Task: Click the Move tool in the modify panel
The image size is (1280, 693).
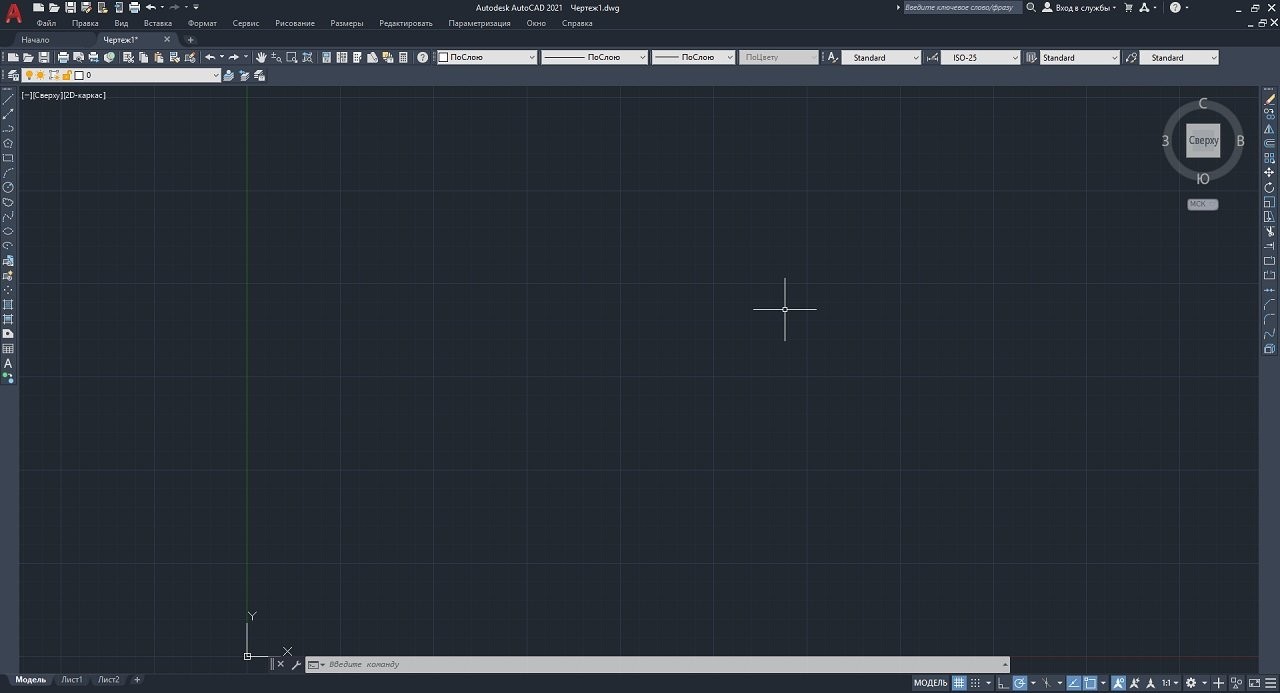Action: coord(1268,172)
